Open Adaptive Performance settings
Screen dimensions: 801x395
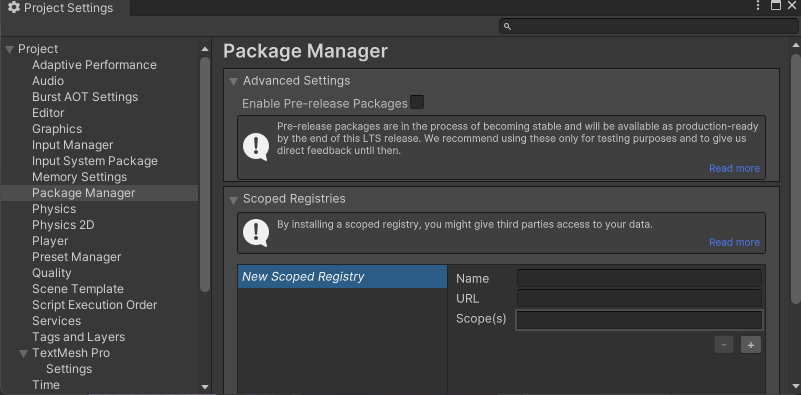coord(94,65)
